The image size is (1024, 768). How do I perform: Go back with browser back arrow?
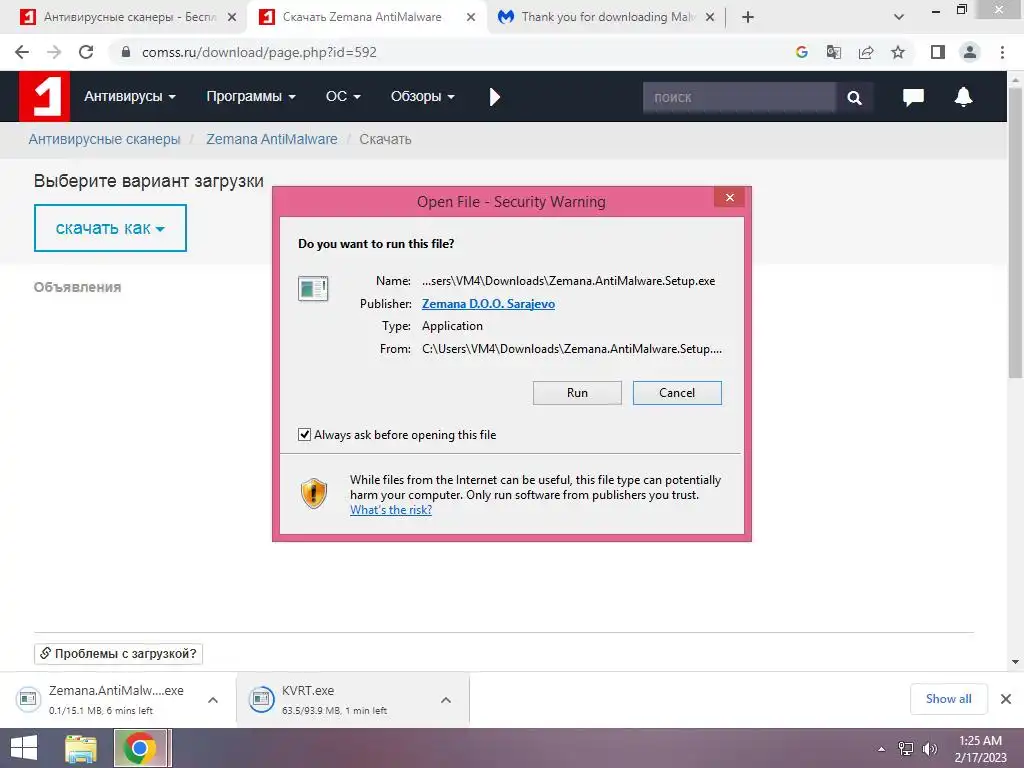click(x=22, y=52)
